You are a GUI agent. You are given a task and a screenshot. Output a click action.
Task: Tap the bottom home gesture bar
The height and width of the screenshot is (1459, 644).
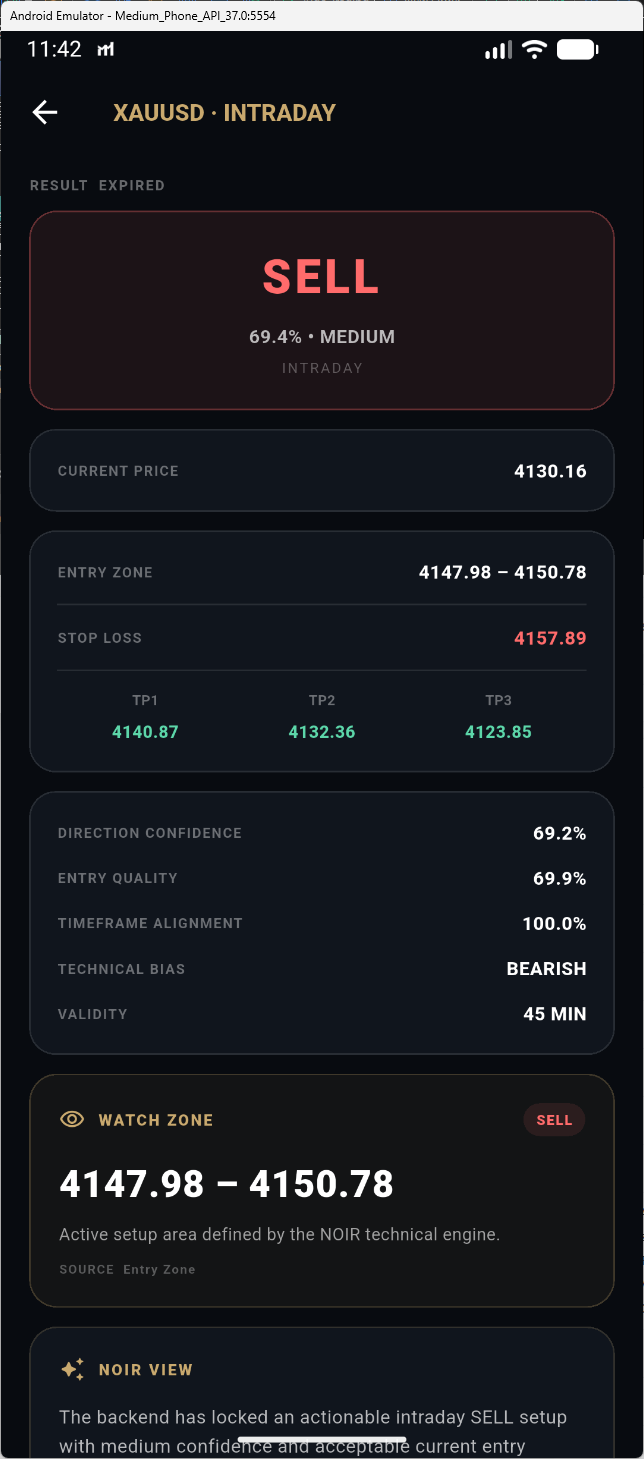click(321, 1440)
